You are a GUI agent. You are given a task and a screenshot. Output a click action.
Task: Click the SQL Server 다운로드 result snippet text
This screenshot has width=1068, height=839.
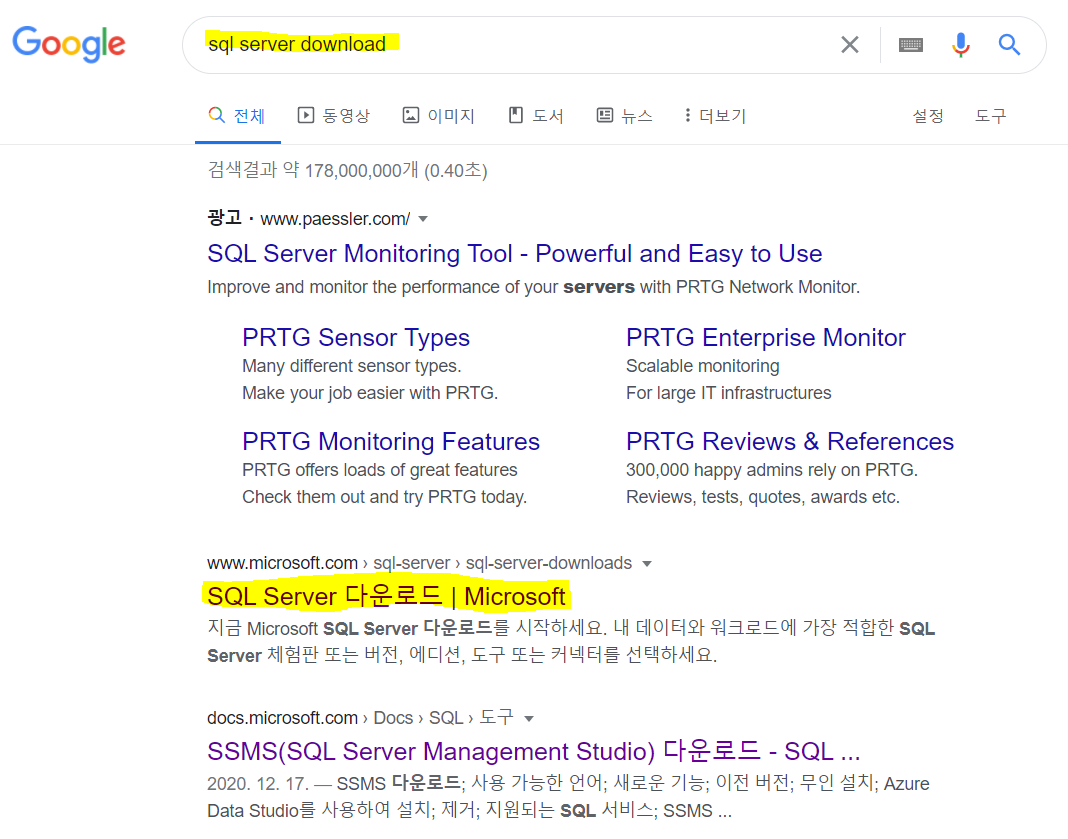(x=571, y=642)
